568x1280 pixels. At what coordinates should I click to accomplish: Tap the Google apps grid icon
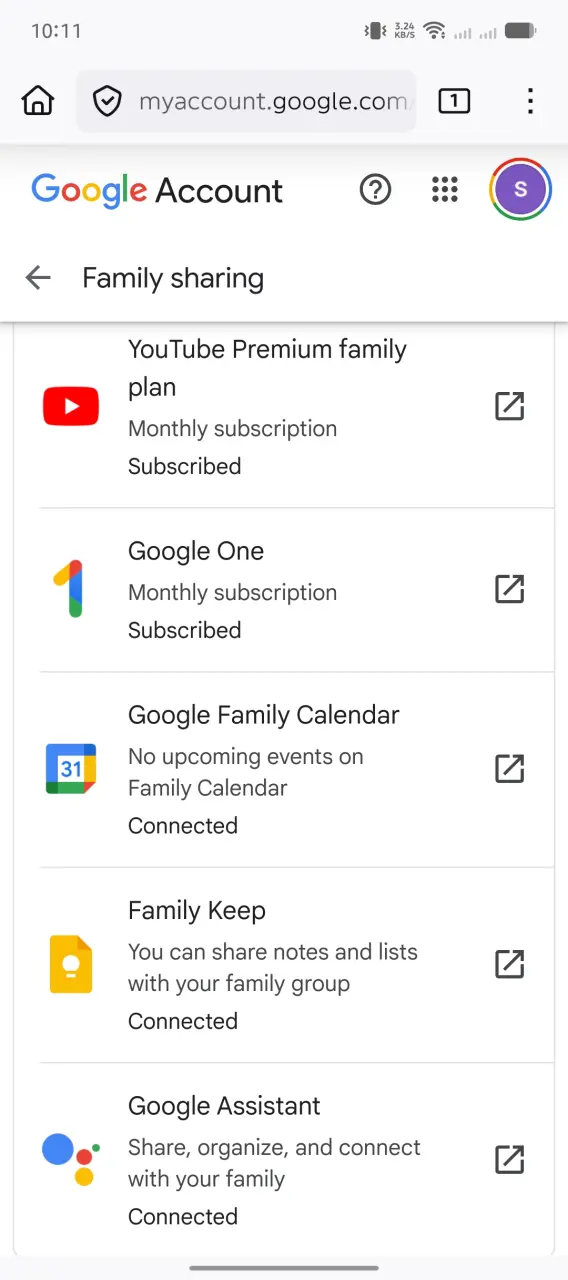pos(445,189)
